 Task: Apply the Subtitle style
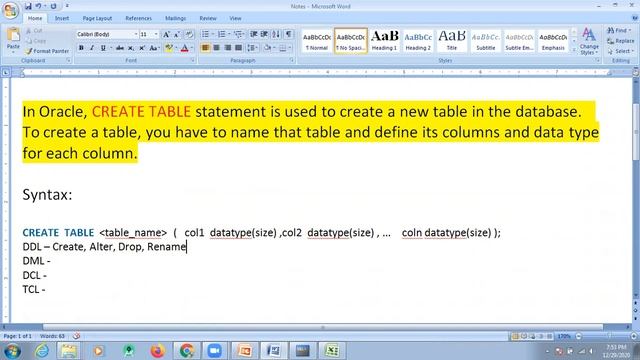(486, 40)
